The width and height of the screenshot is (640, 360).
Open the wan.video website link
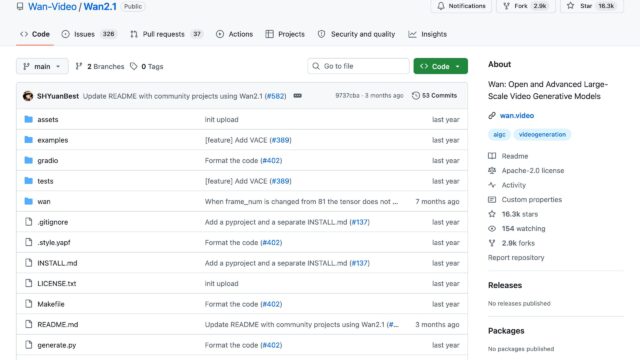click(x=517, y=116)
